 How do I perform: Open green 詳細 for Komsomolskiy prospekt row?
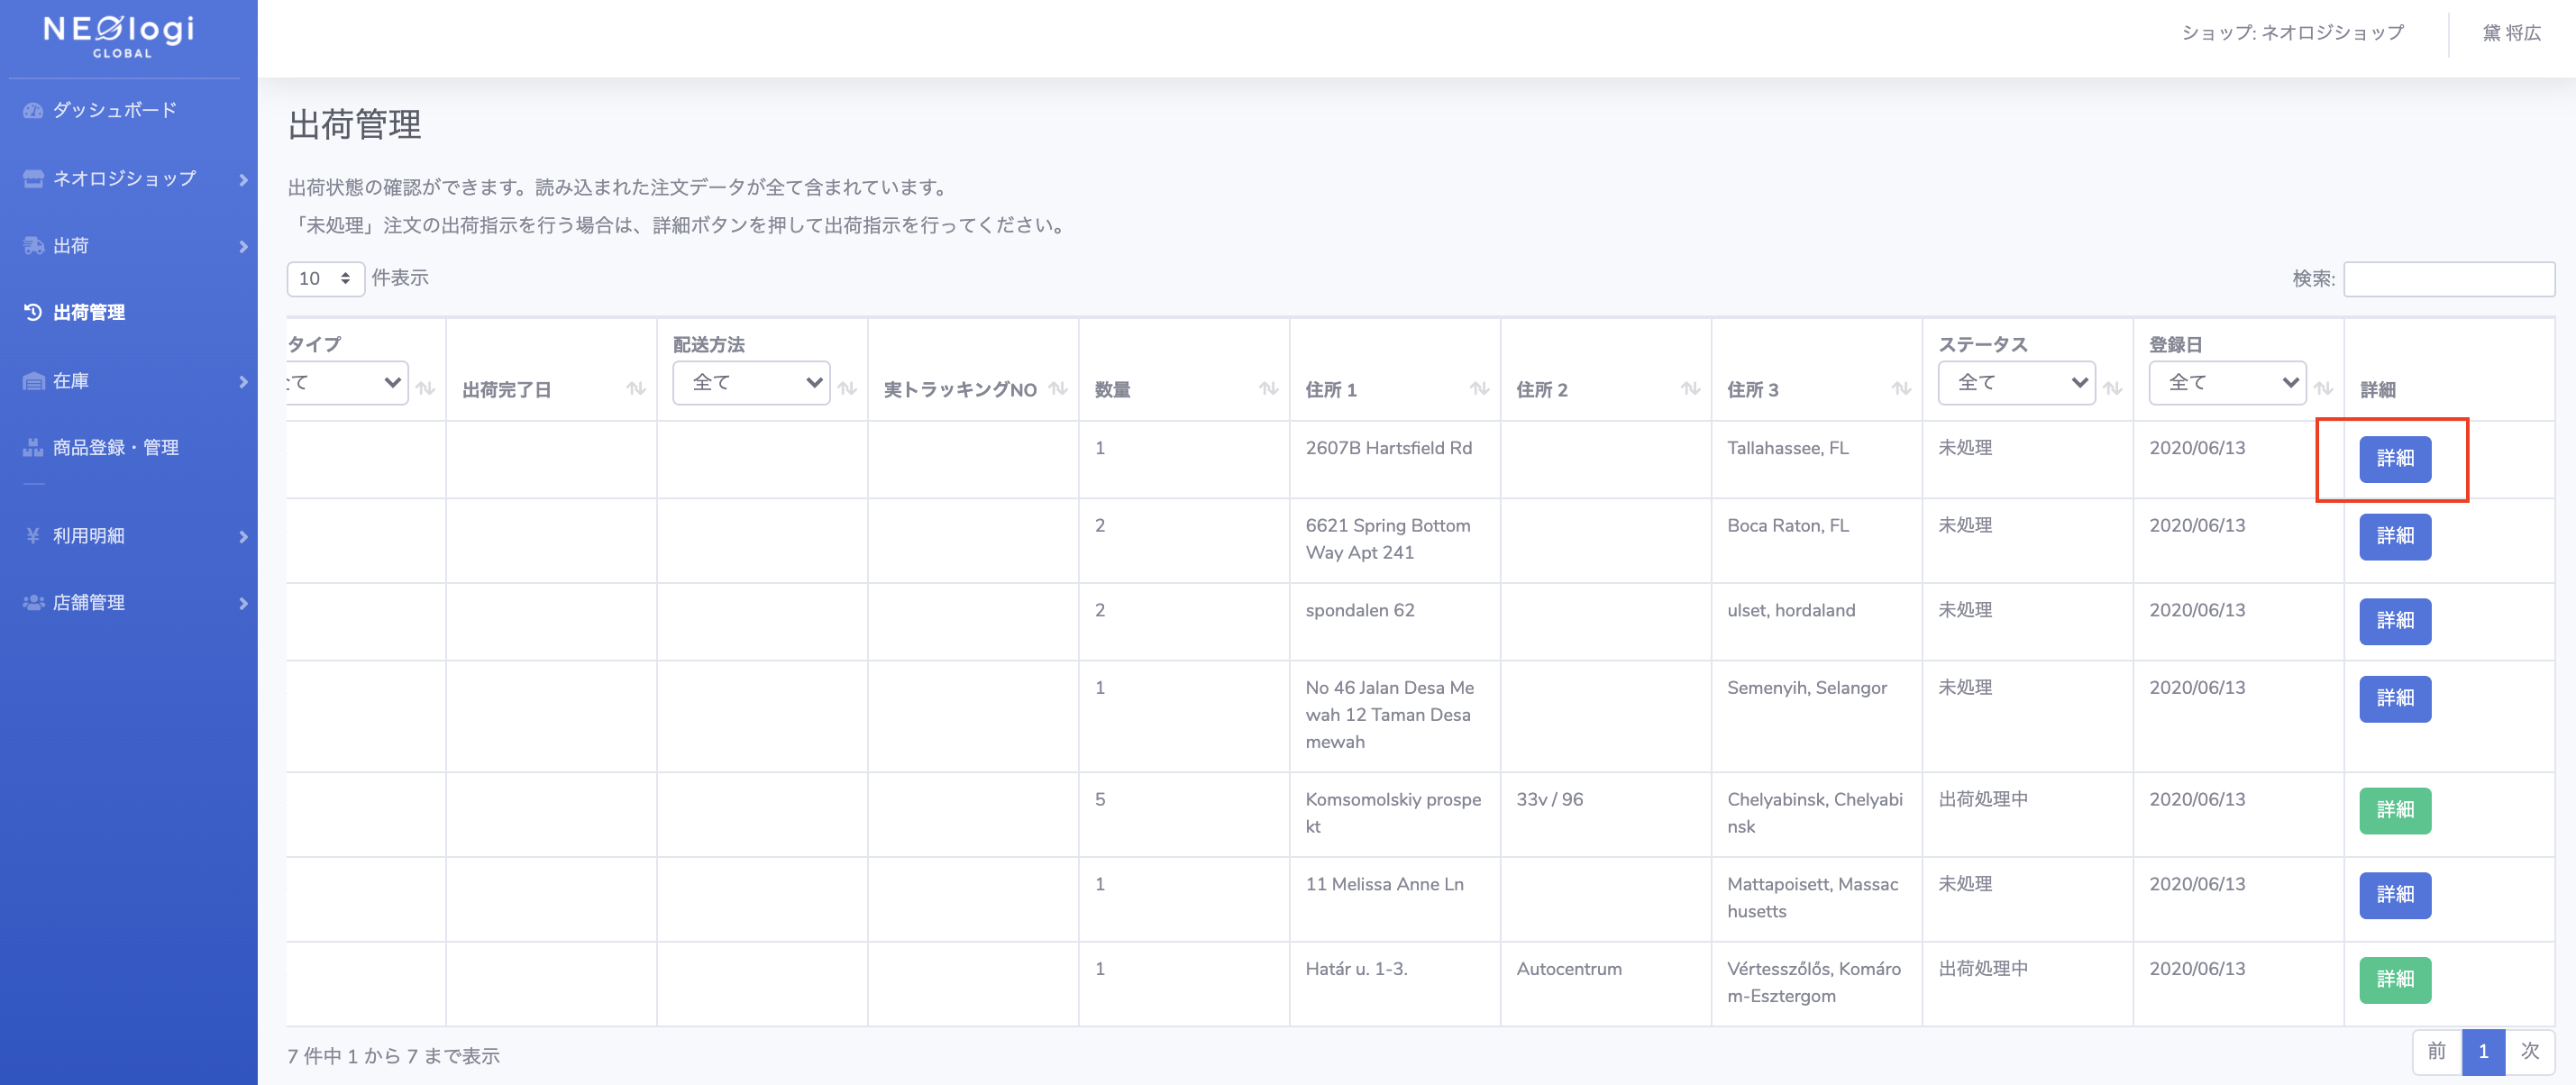coord(2394,811)
